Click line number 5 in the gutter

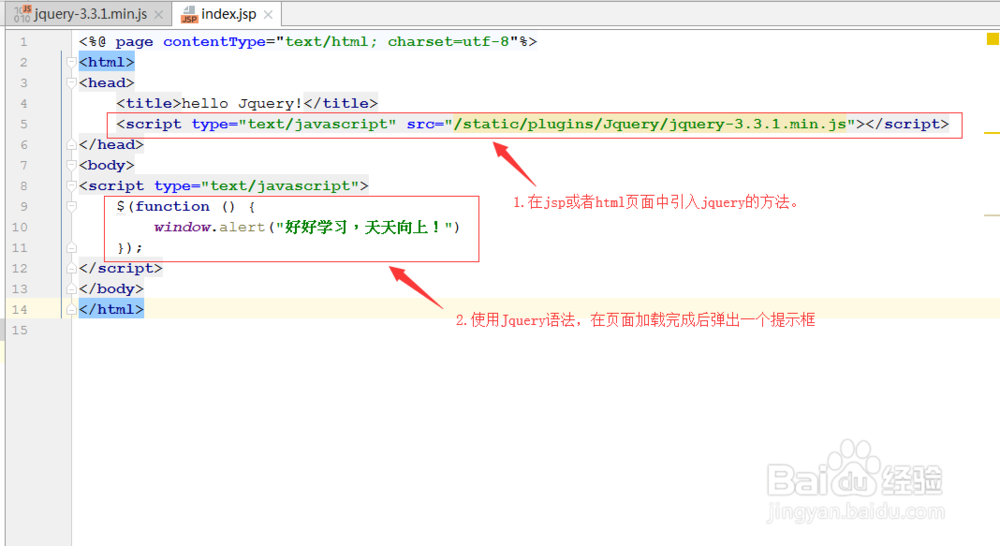(x=24, y=124)
